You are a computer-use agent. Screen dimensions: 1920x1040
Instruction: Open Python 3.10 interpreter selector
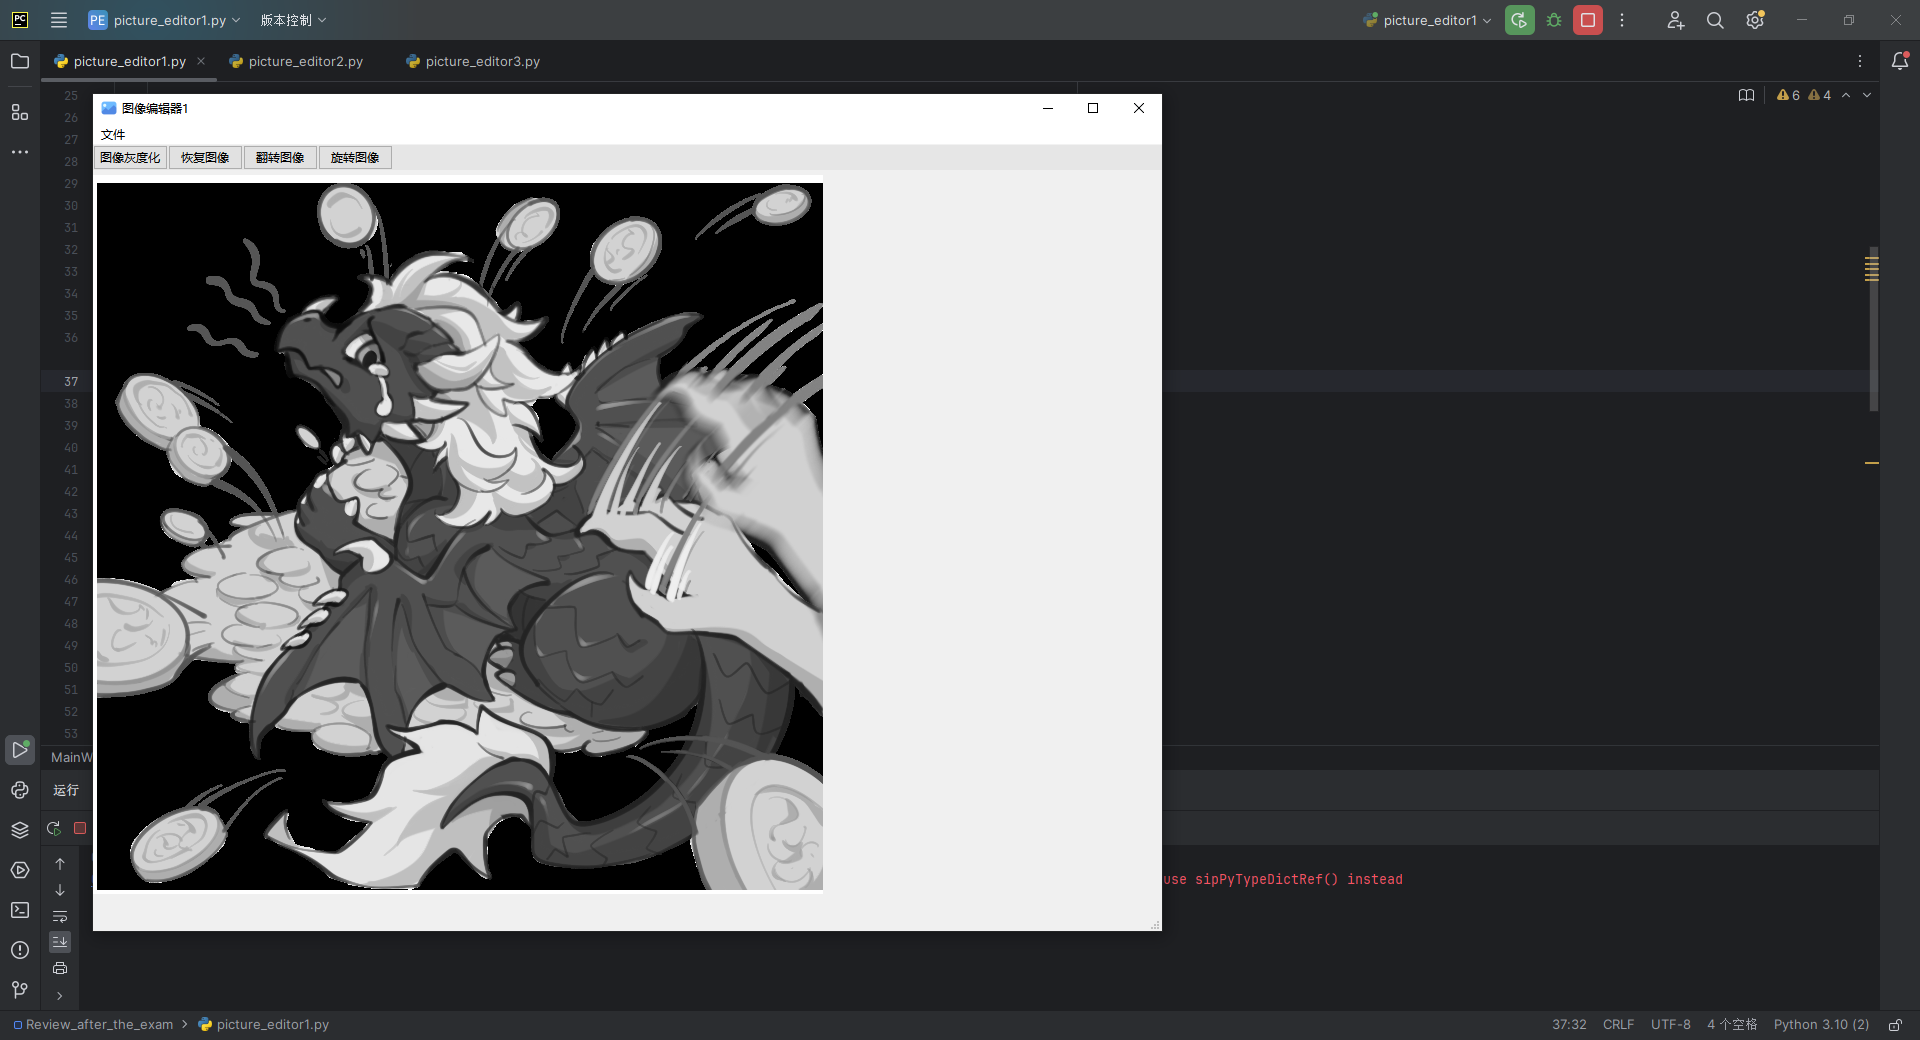(x=1821, y=1025)
